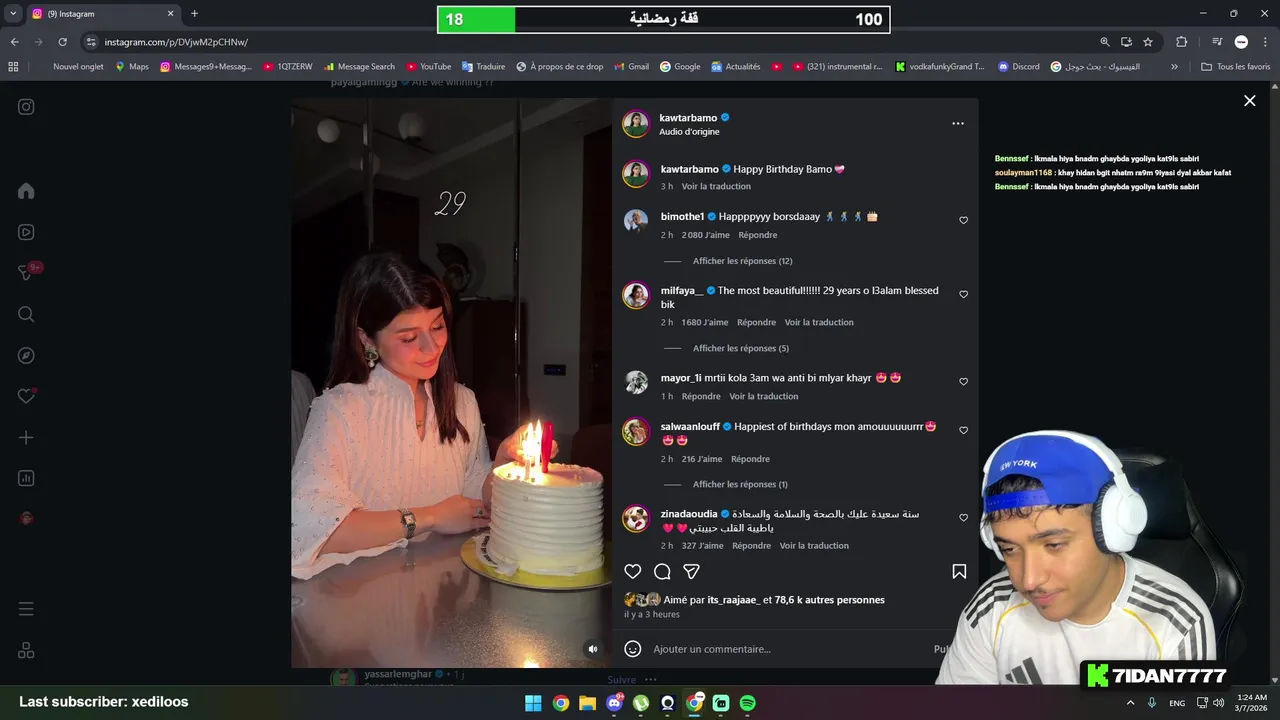The height and width of the screenshot is (720, 1280).
Task: Click the Instagram logo in sidebar
Action: [26, 107]
